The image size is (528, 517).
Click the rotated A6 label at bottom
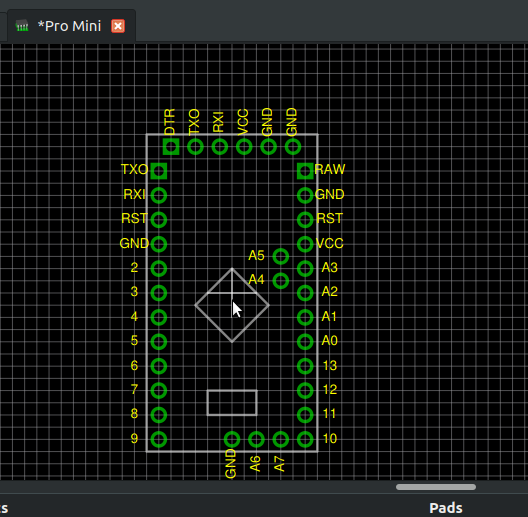click(x=255, y=463)
